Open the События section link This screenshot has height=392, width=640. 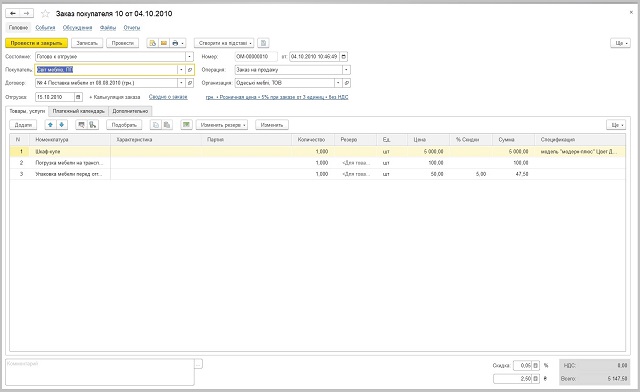pyautogui.click(x=45, y=28)
